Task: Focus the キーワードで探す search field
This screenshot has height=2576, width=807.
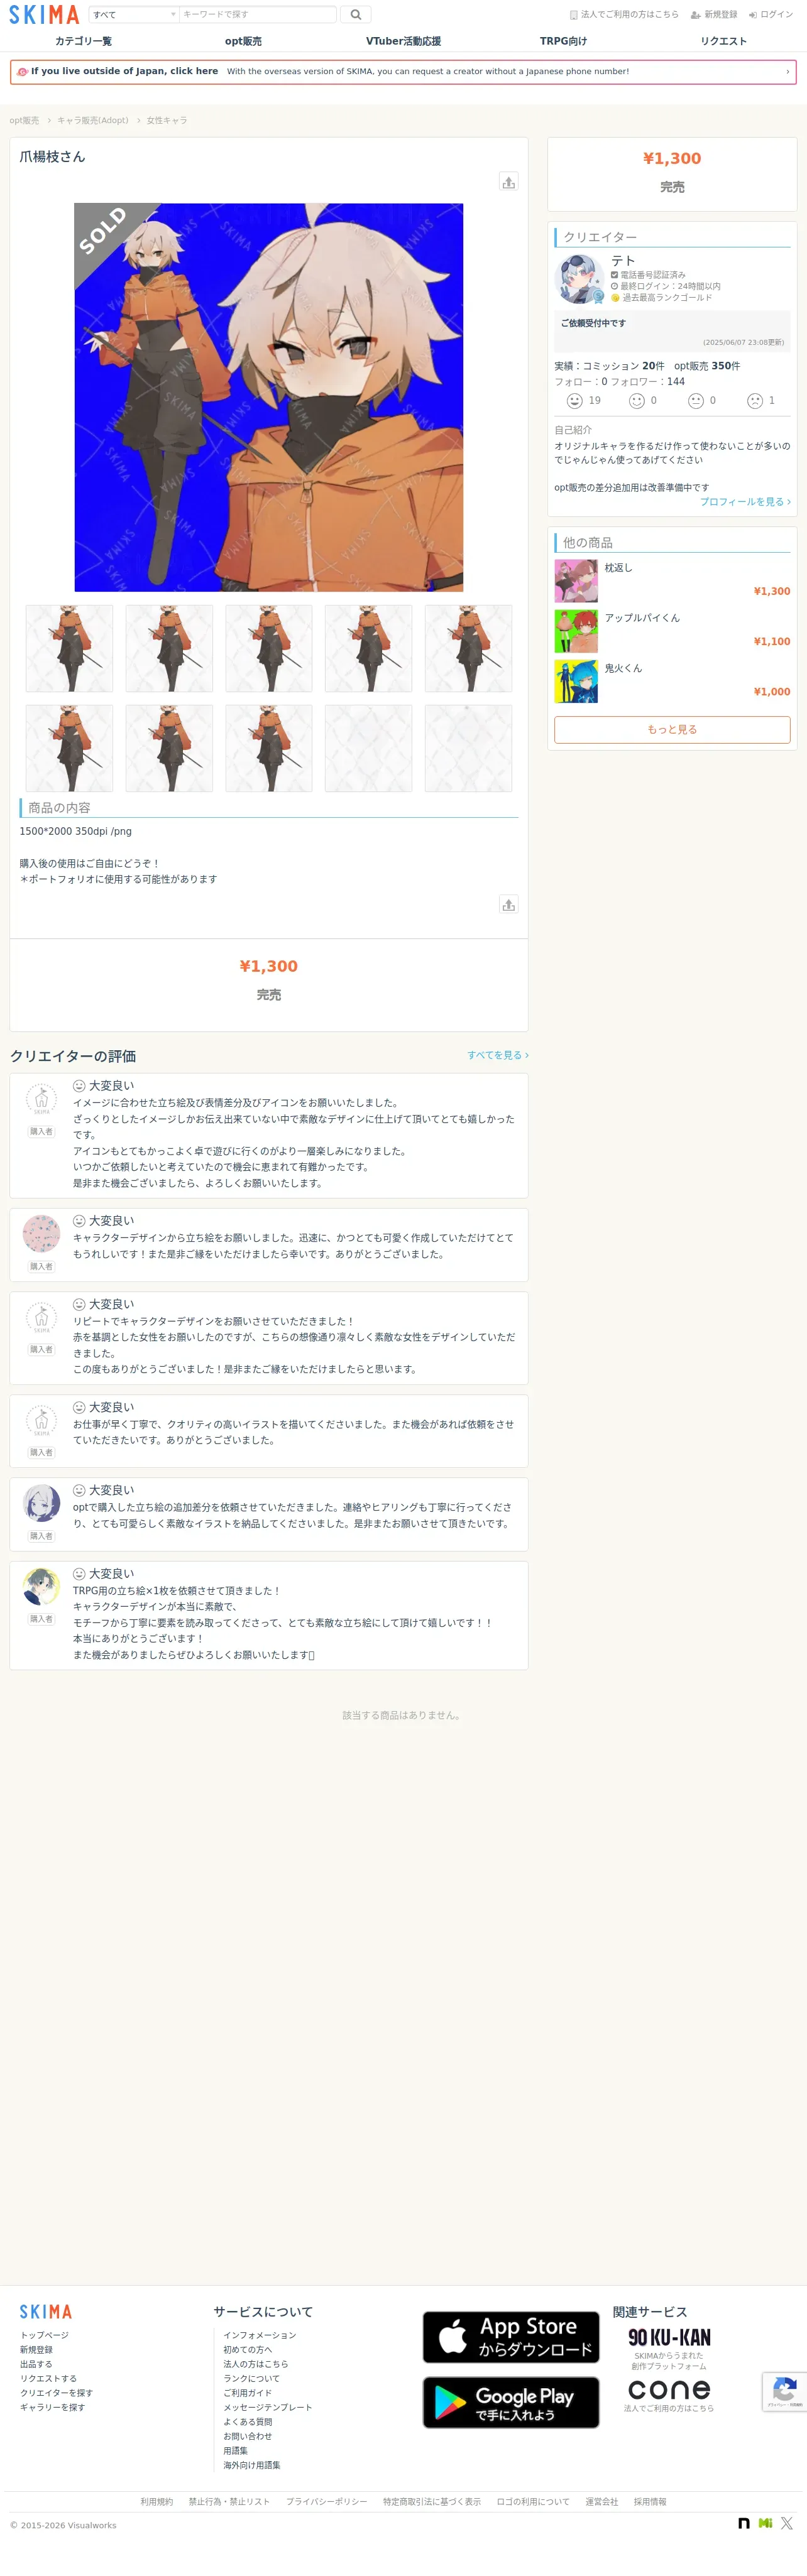Action: point(258,14)
